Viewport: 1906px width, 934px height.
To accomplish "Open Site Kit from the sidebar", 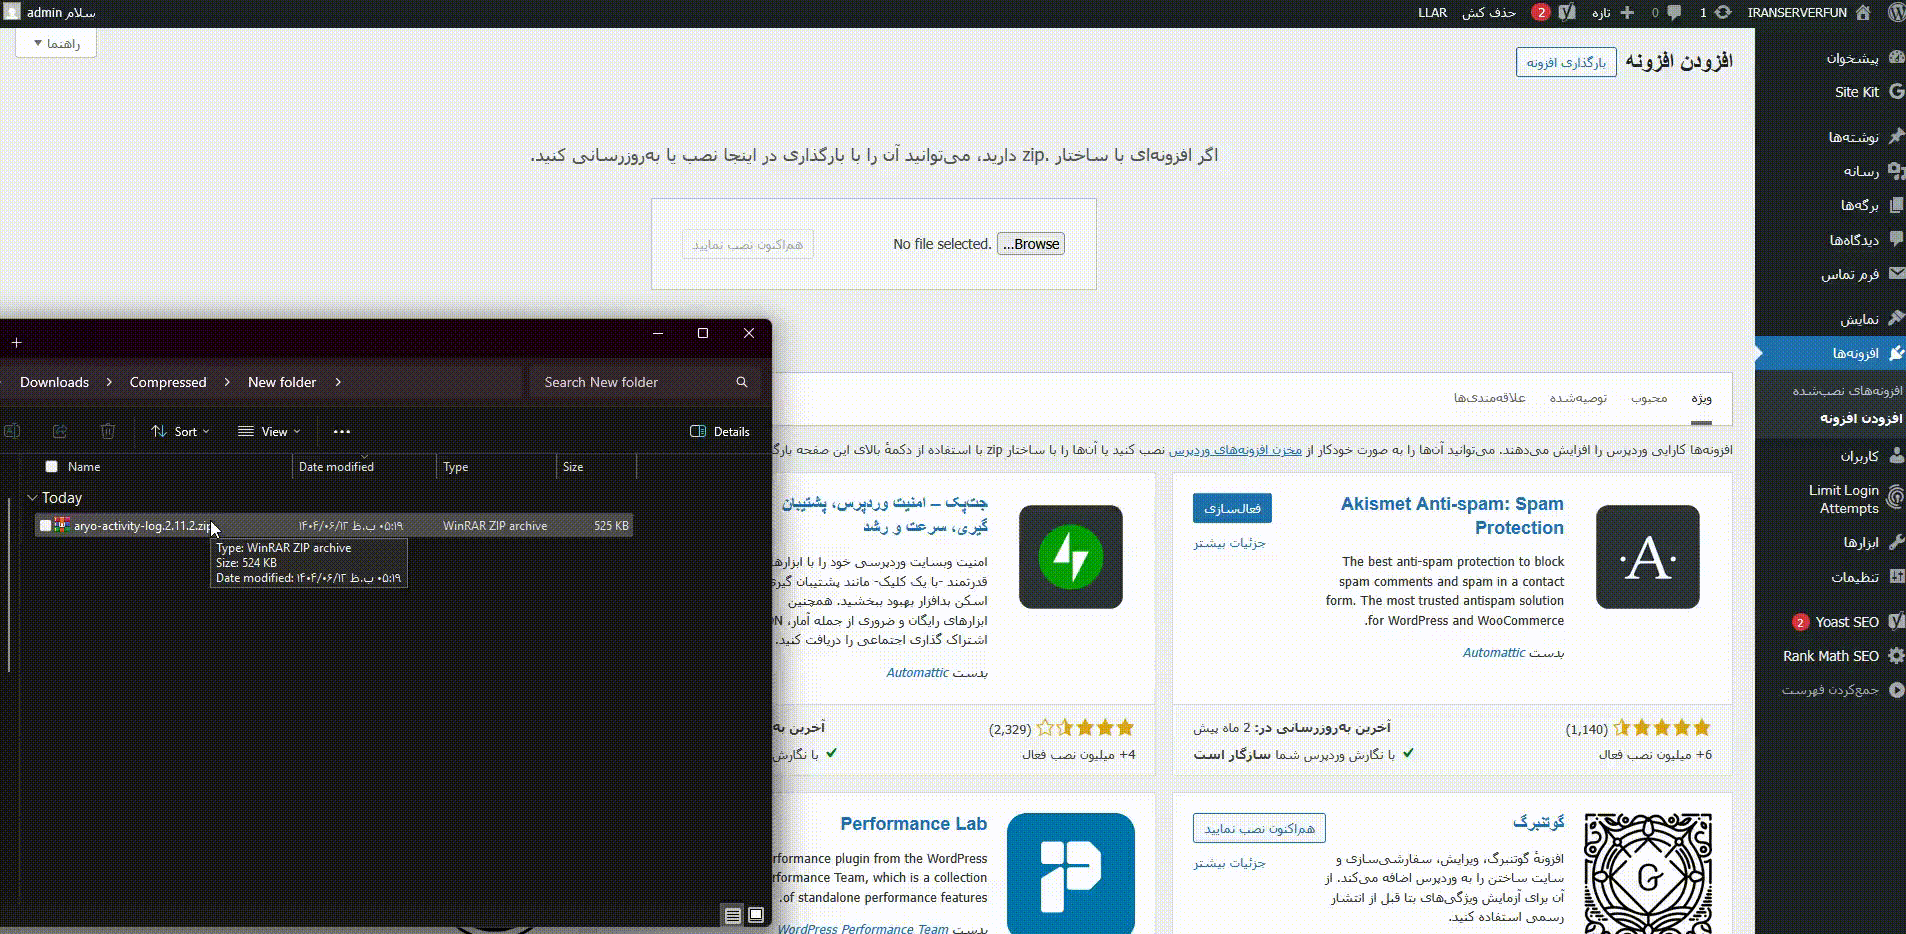I will pyautogui.click(x=1857, y=92).
